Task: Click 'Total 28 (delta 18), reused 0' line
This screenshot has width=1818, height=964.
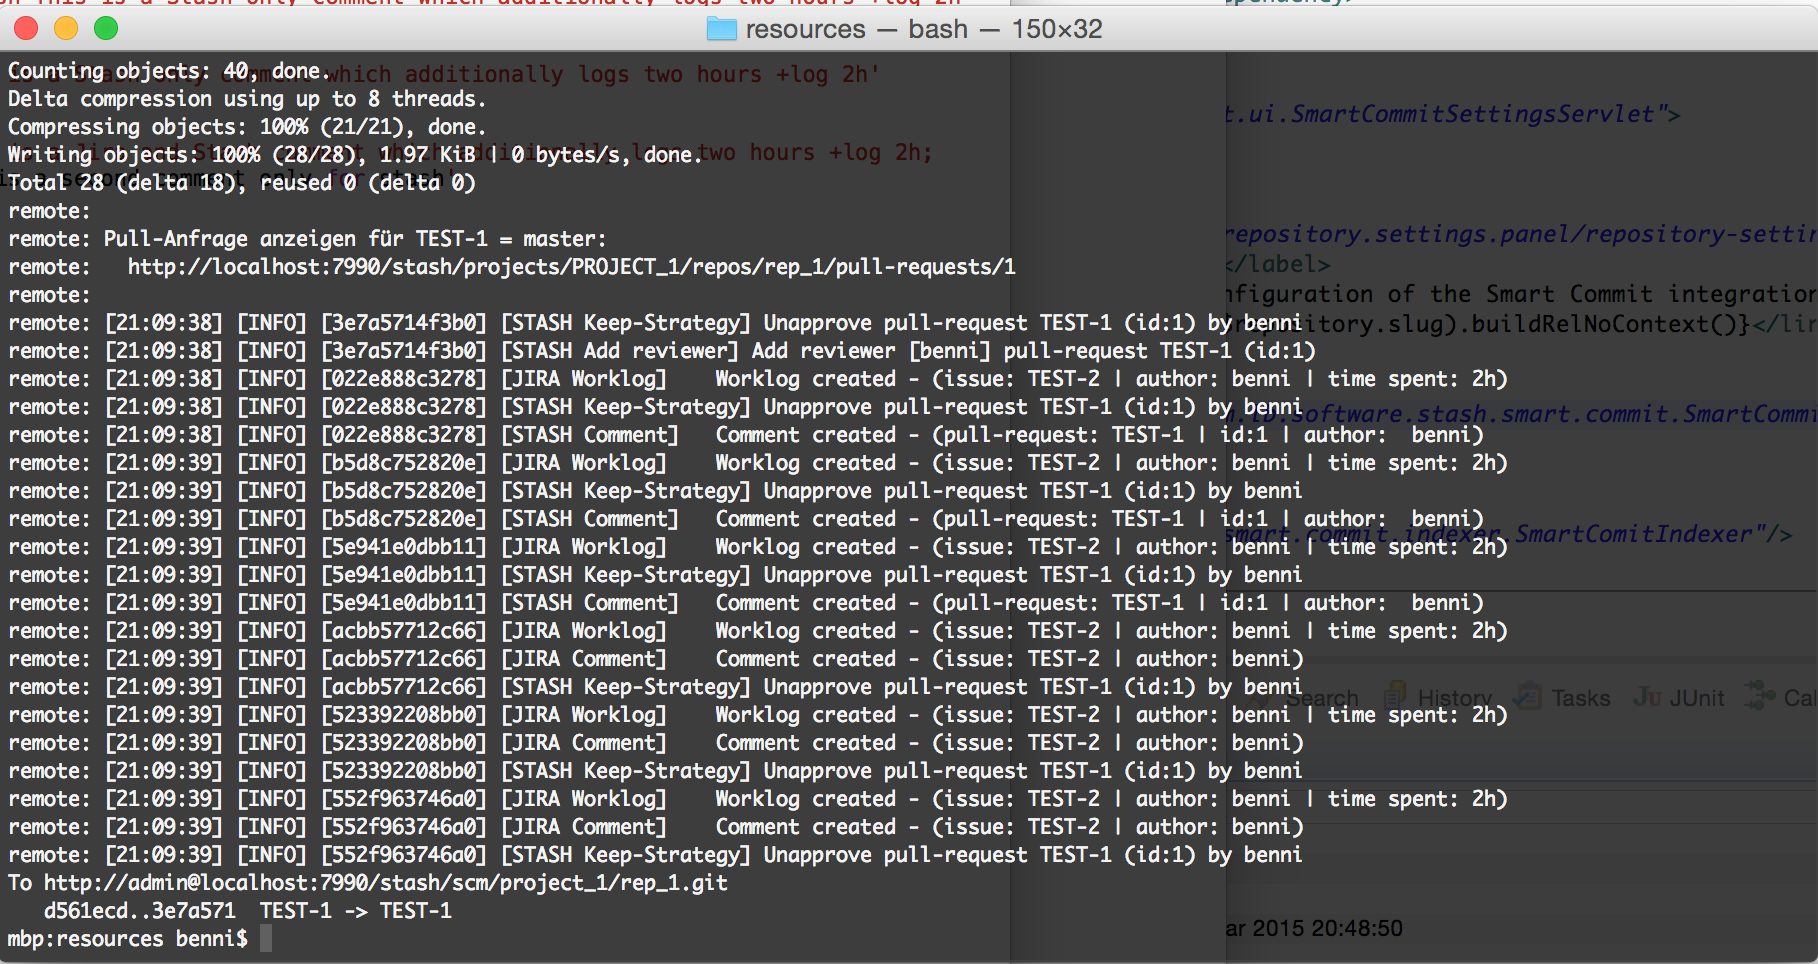Action: [x=242, y=183]
